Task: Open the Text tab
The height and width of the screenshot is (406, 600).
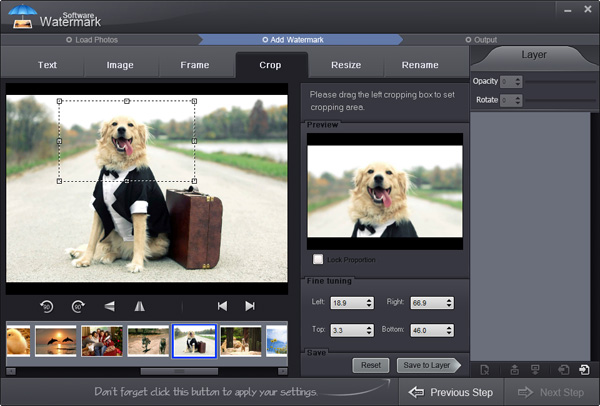Action: pyautogui.click(x=47, y=65)
